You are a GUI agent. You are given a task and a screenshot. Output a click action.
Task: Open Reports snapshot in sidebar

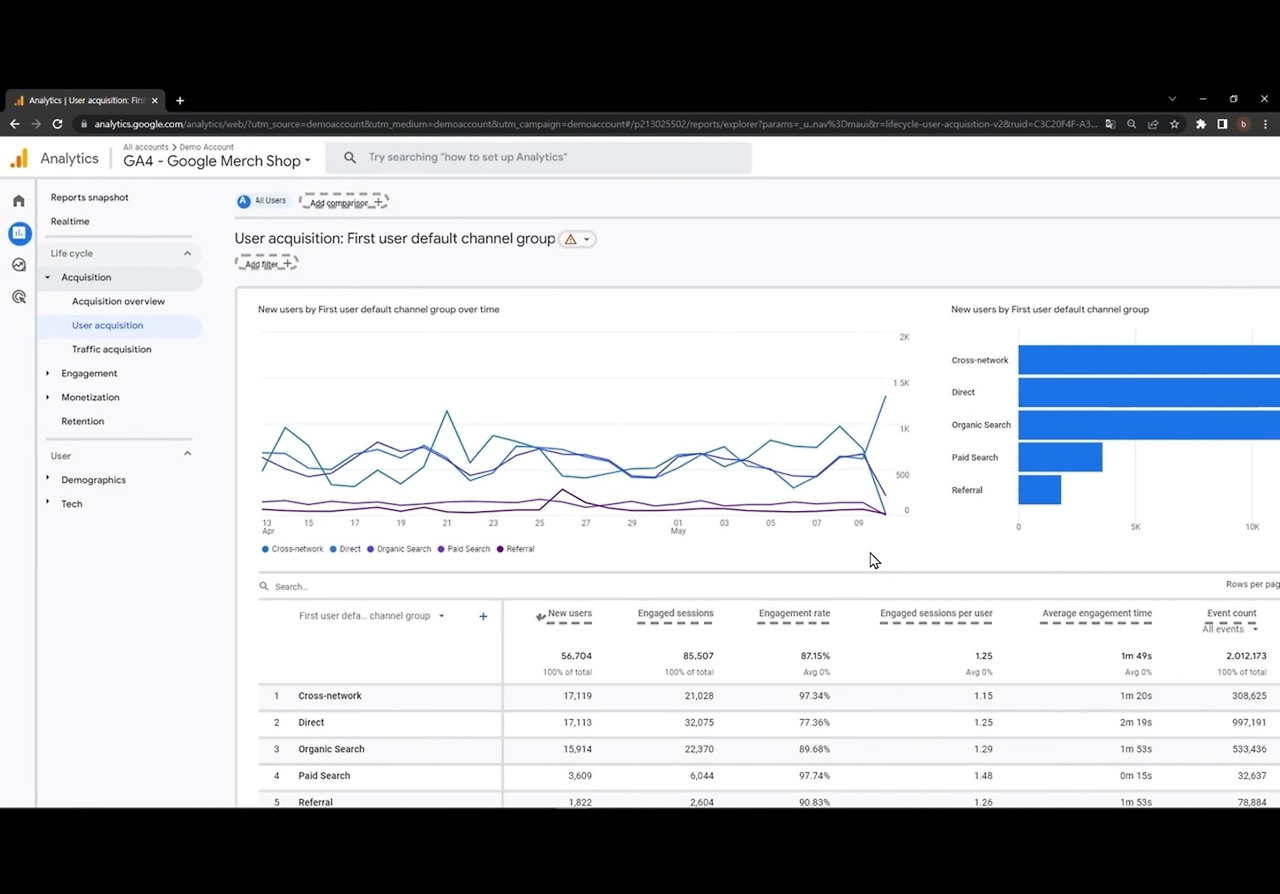point(90,197)
